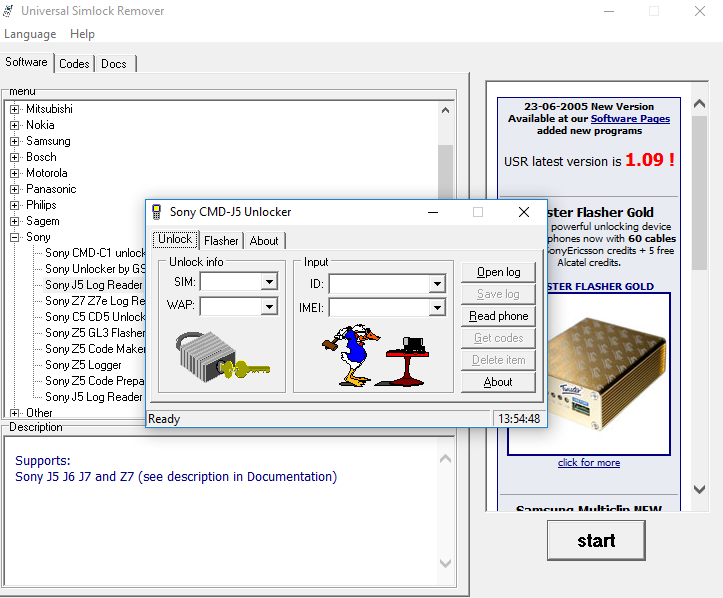Open the SIM dropdown list
This screenshot has height=598, width=723.
click(x=268, y=283)
